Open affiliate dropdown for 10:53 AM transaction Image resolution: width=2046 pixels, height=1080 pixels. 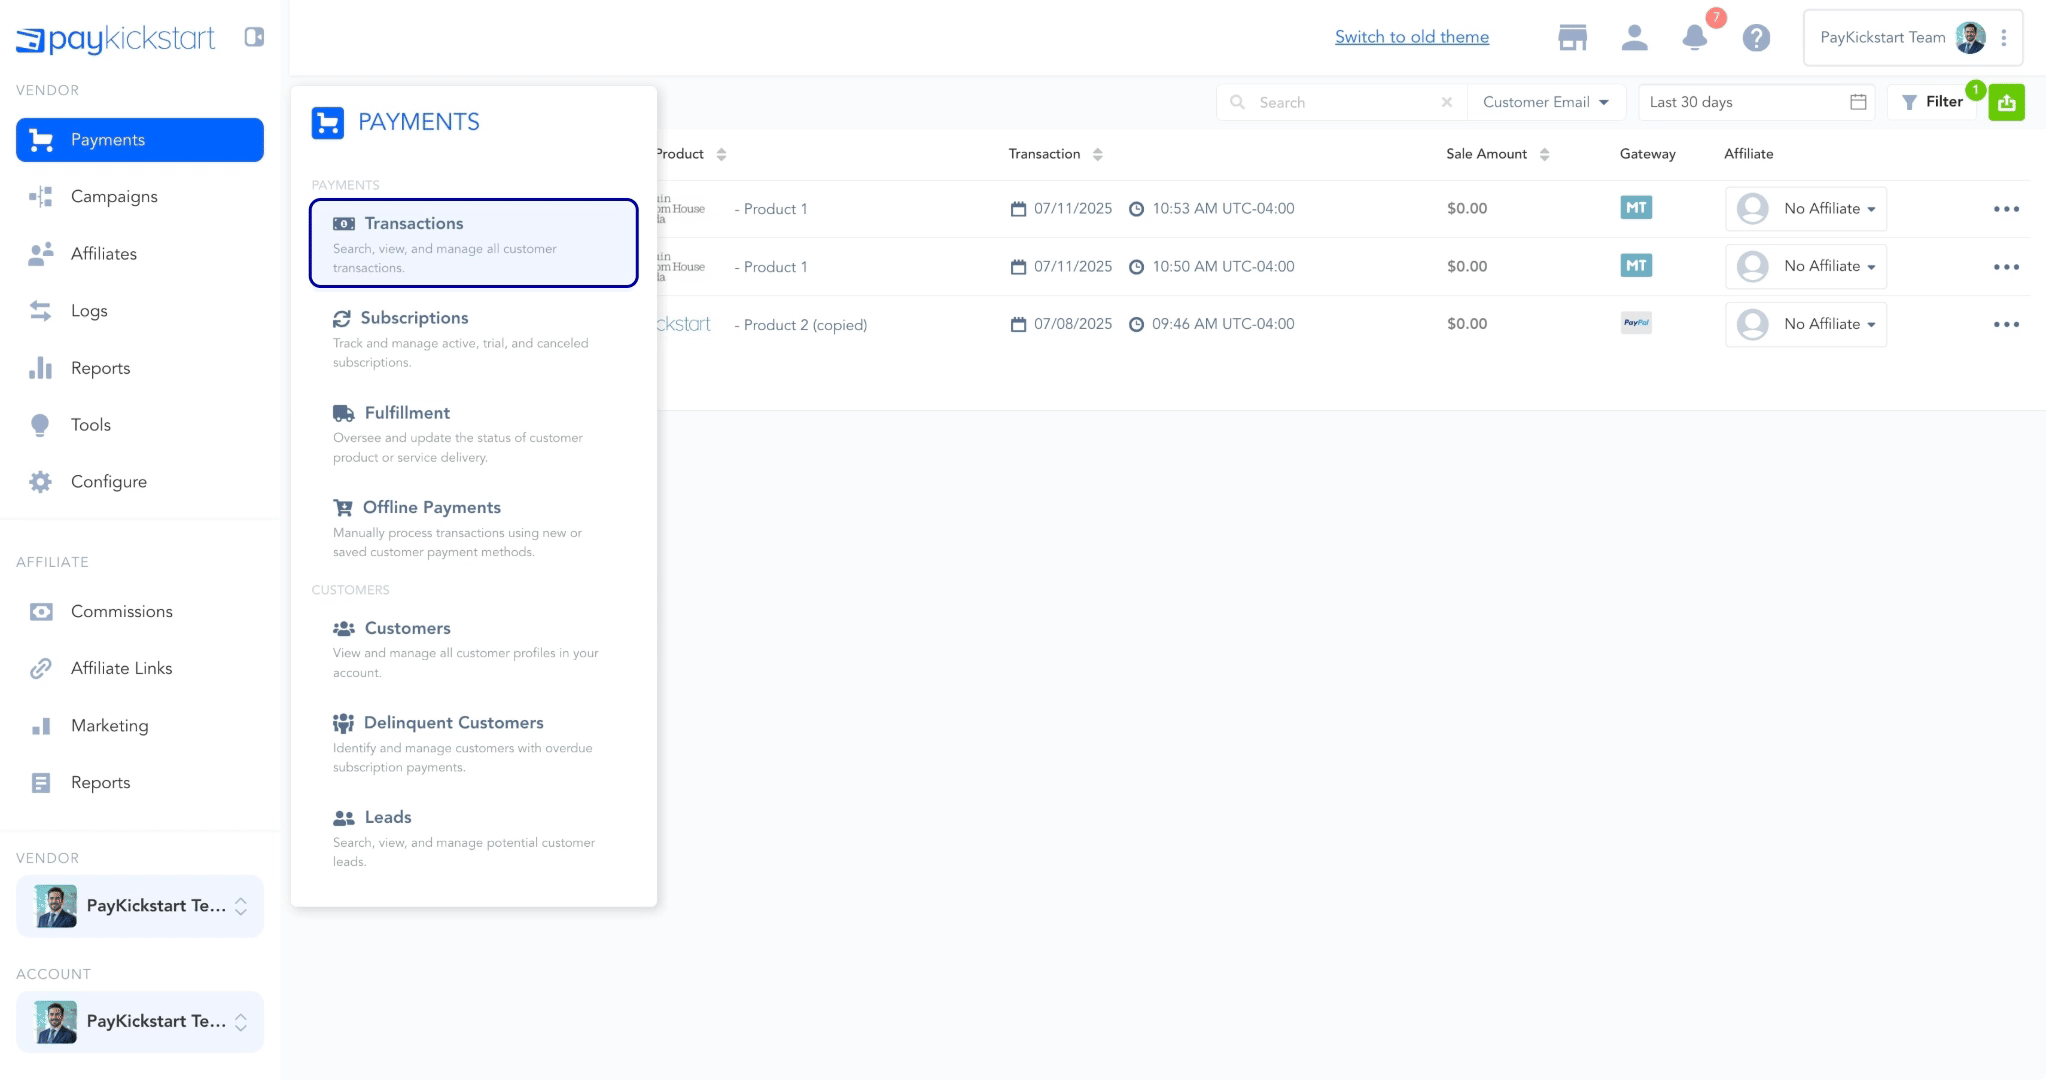[1806, 209]
